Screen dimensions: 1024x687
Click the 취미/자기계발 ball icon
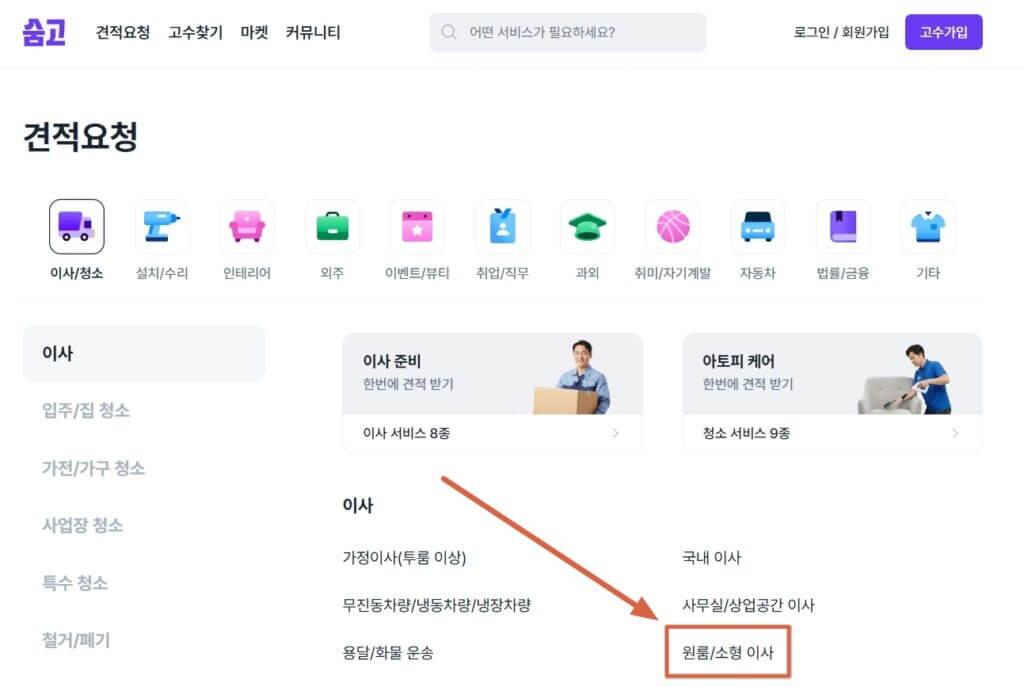point(672,226)
